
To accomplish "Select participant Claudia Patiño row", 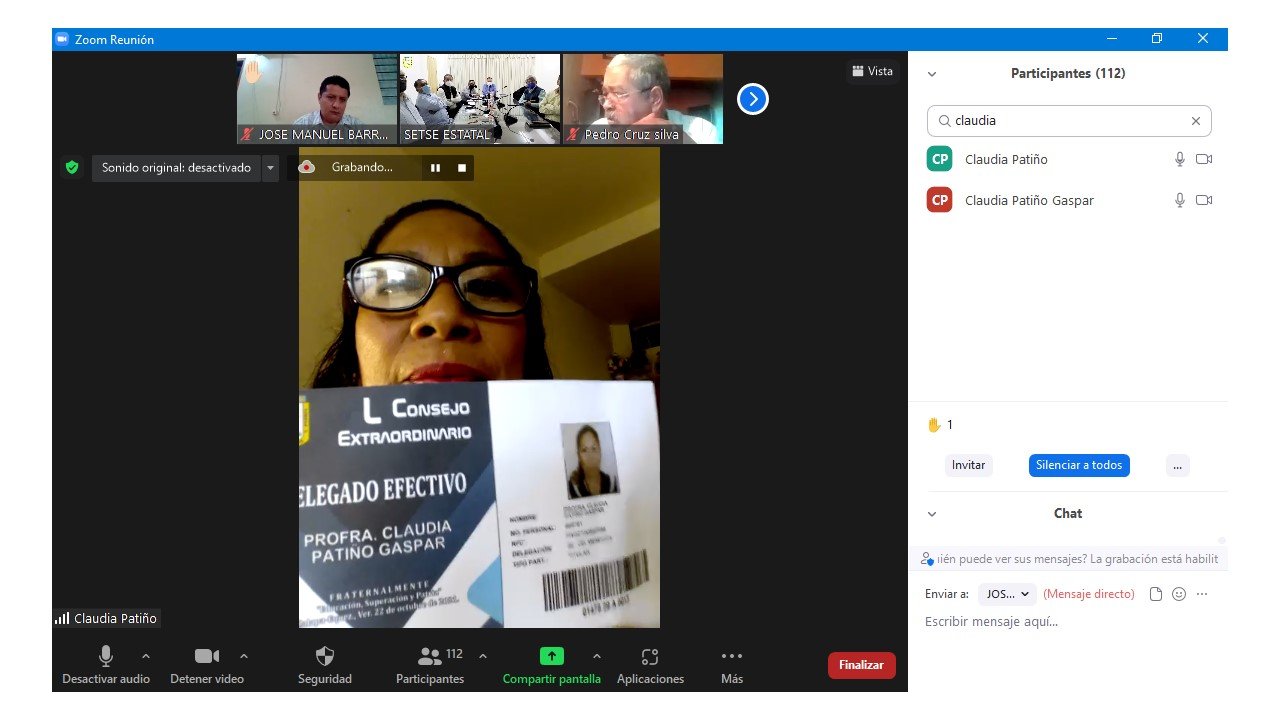I will coord(1068,159).
